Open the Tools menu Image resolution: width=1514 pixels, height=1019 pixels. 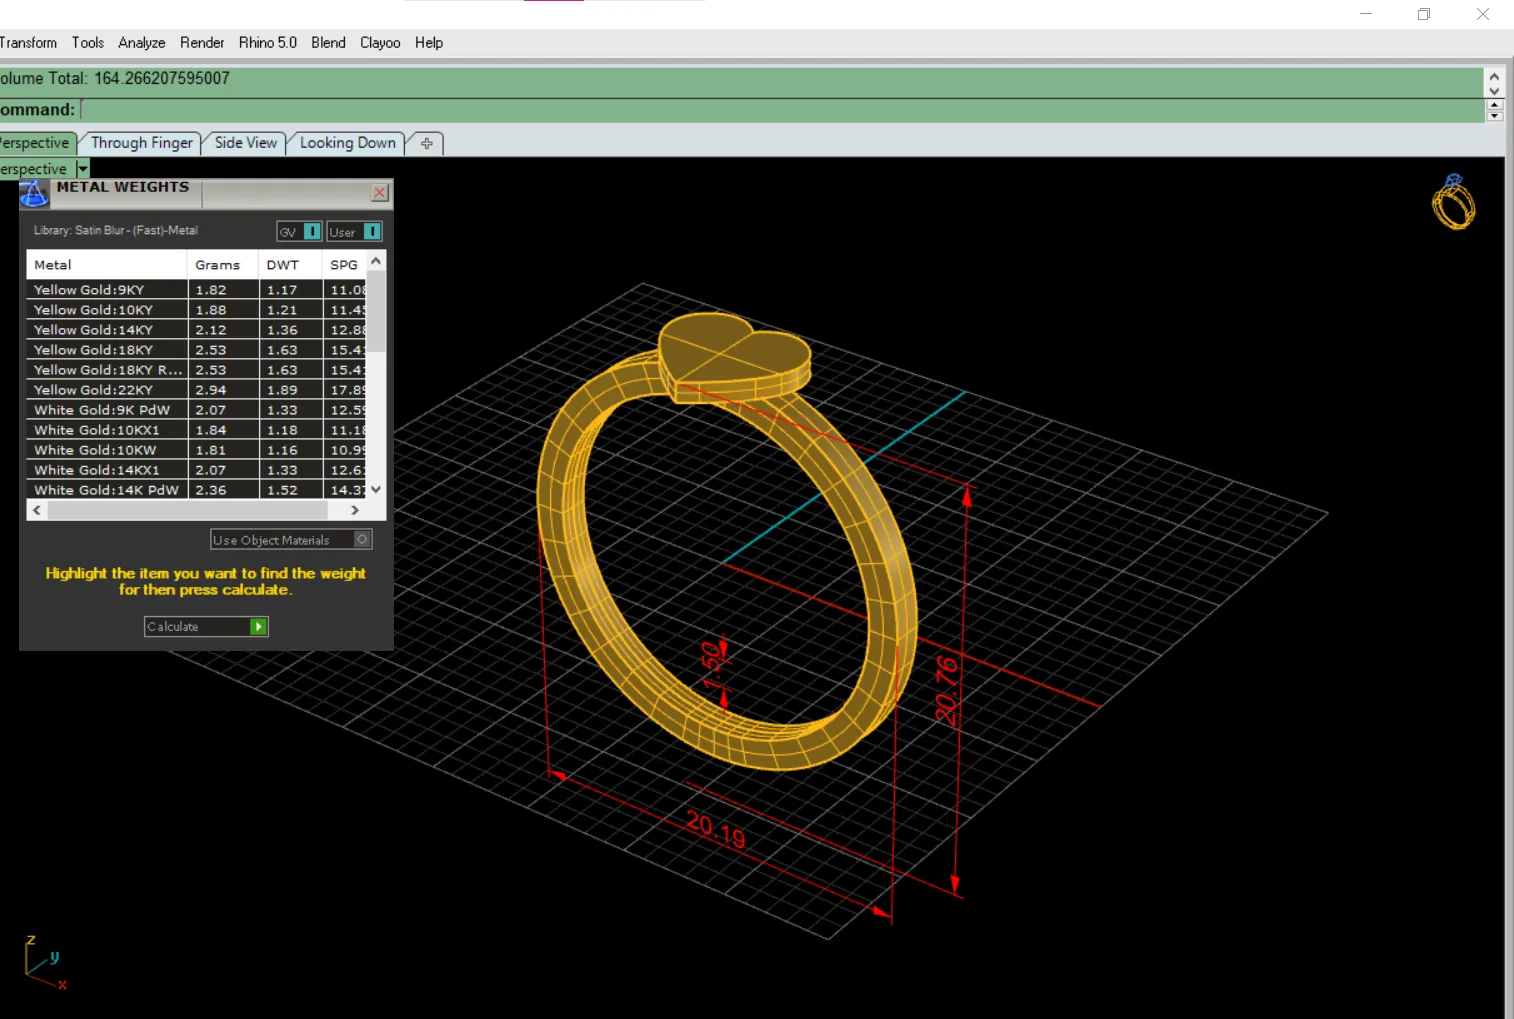pyautogui.click(x=88, y=43)
